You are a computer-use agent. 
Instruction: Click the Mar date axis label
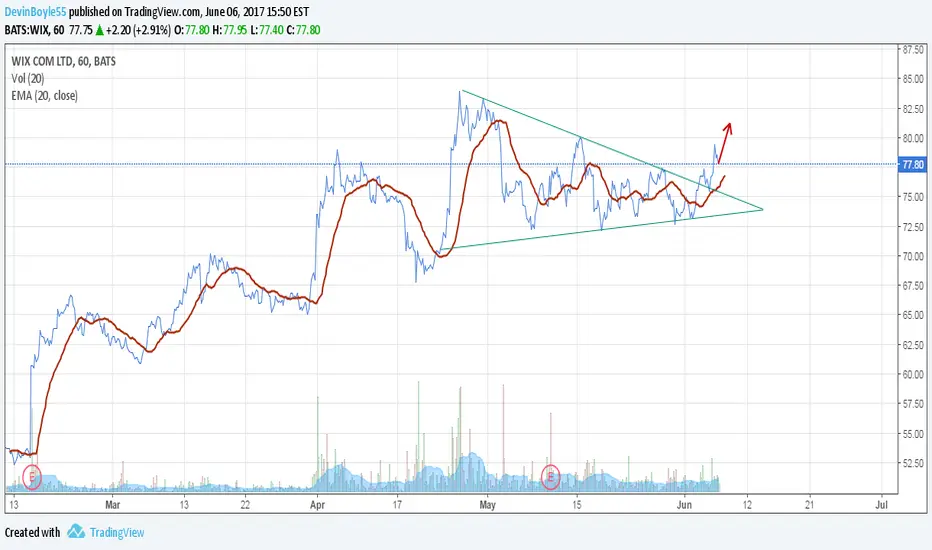(112, 505)
